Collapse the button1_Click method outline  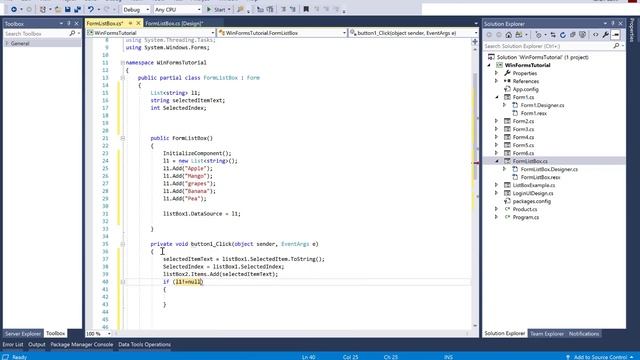tap(122, 244)
